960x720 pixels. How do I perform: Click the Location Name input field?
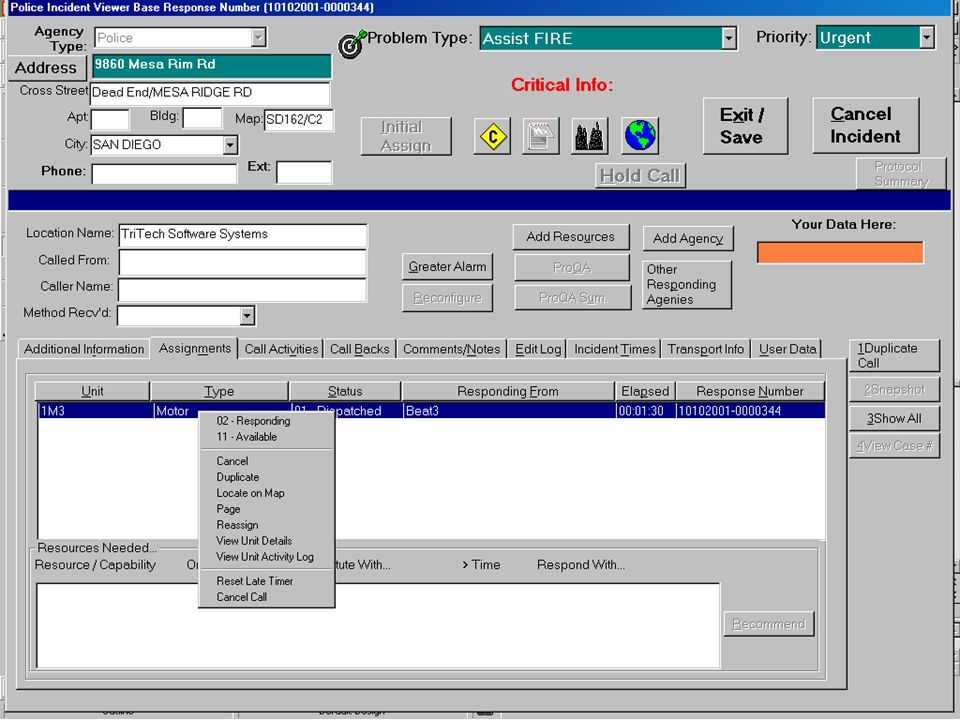click(x=242, y=234)
